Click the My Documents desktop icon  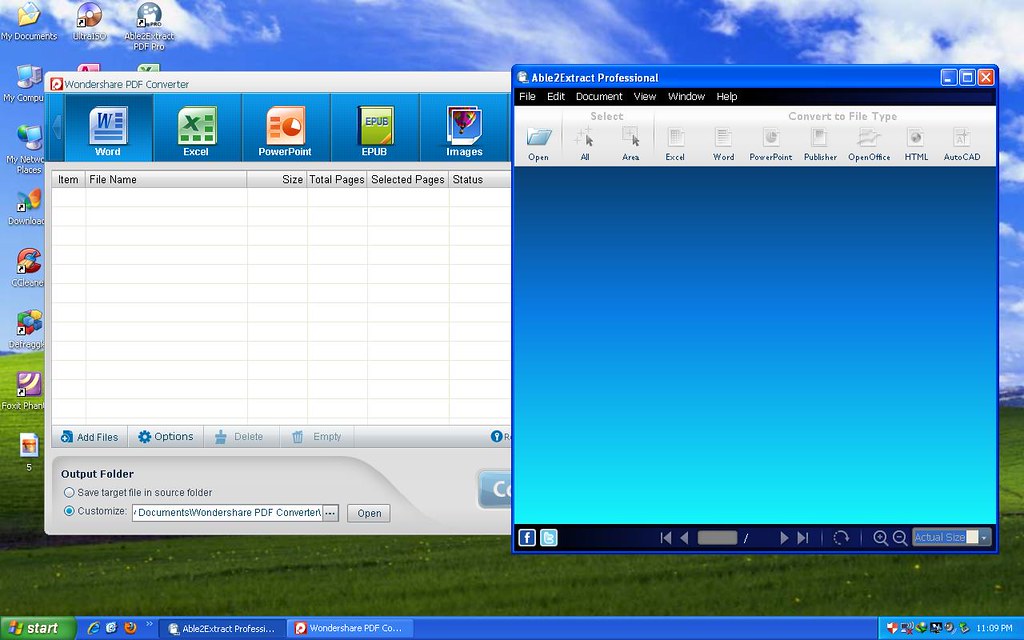(x=29, y=22)
